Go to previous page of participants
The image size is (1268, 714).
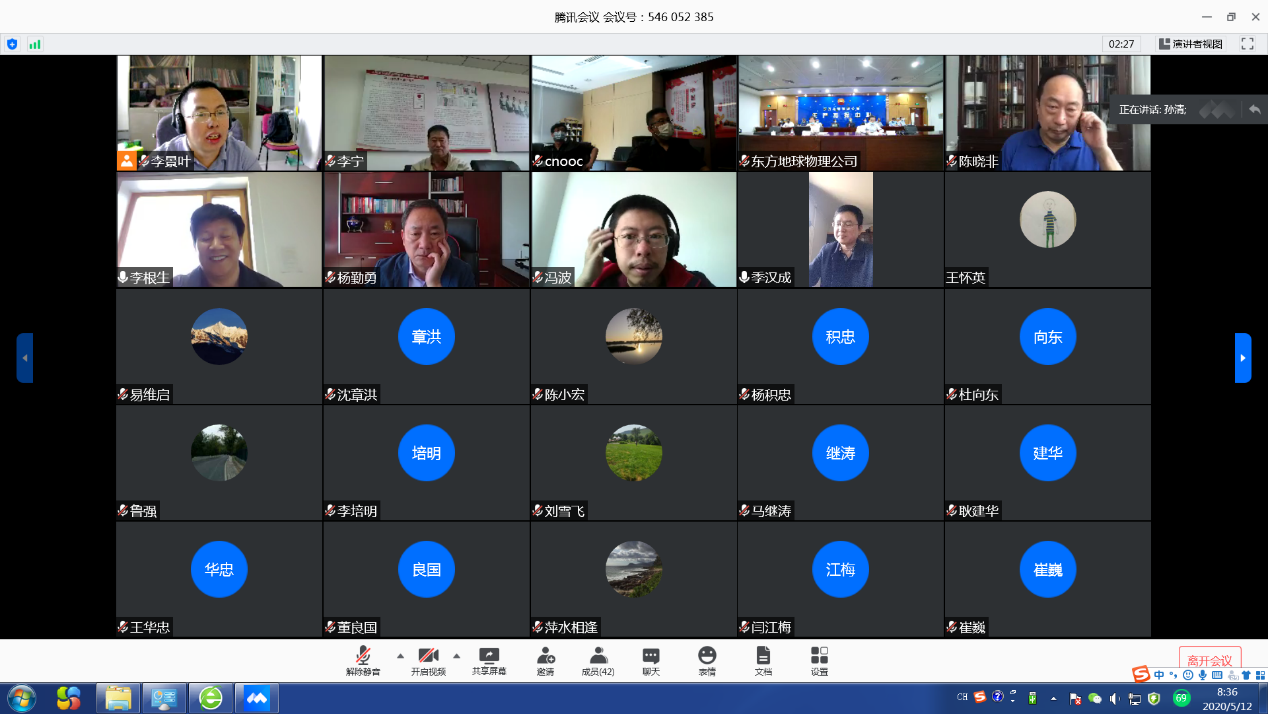point(25,358)
